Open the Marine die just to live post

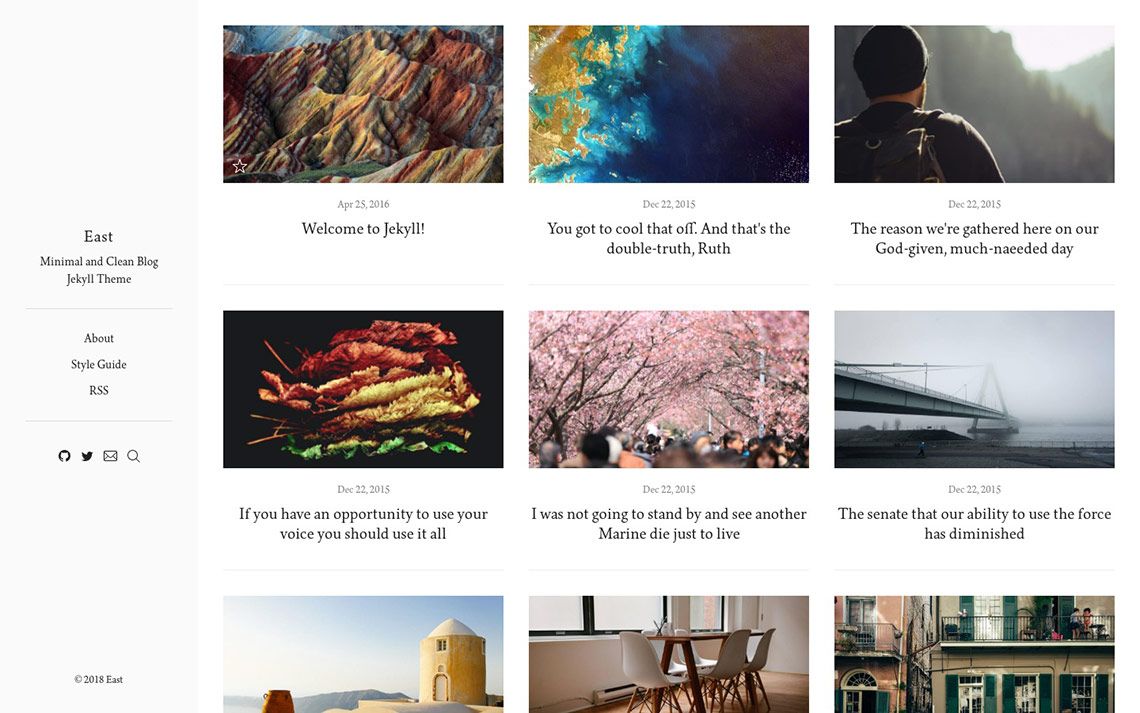coord(668,523)
